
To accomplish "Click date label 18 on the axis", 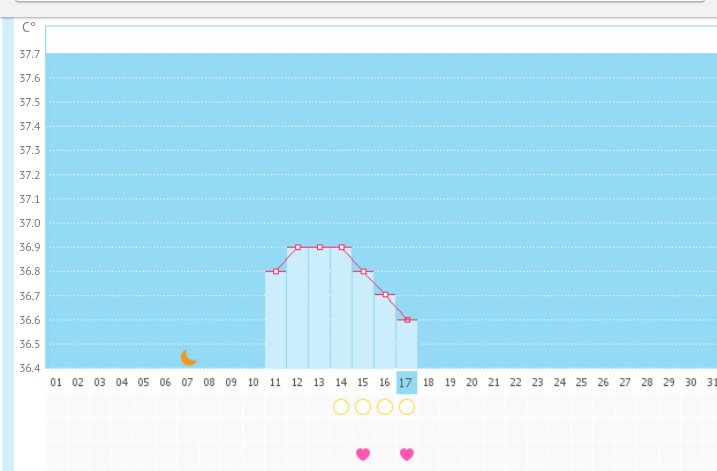I will 428,382.
